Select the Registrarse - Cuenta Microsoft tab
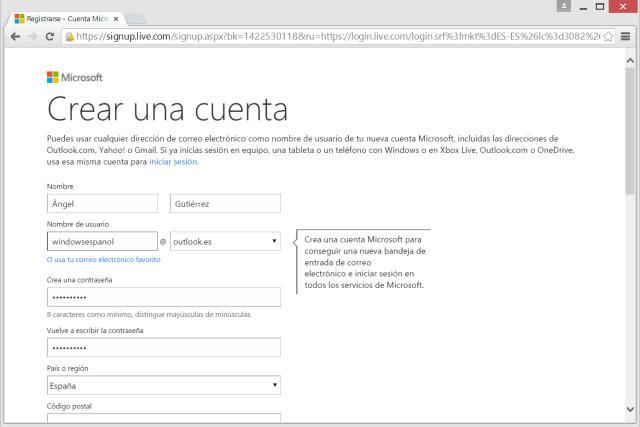 [65, 19]
